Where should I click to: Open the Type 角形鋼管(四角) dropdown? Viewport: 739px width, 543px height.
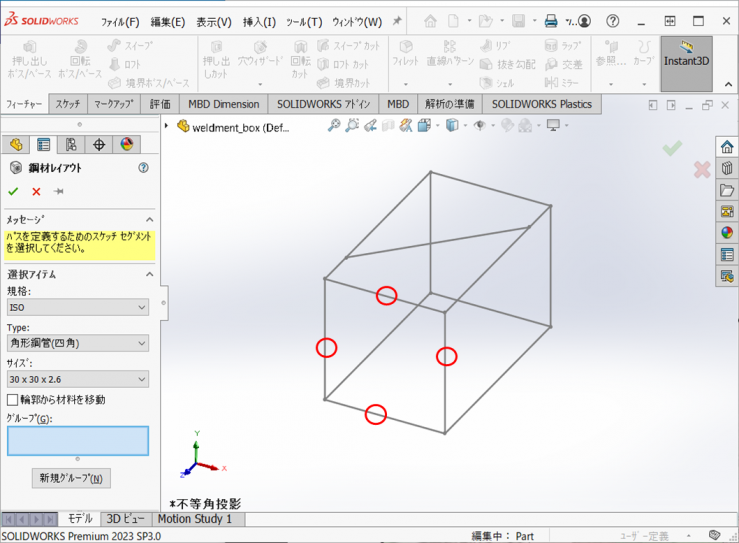78,344
